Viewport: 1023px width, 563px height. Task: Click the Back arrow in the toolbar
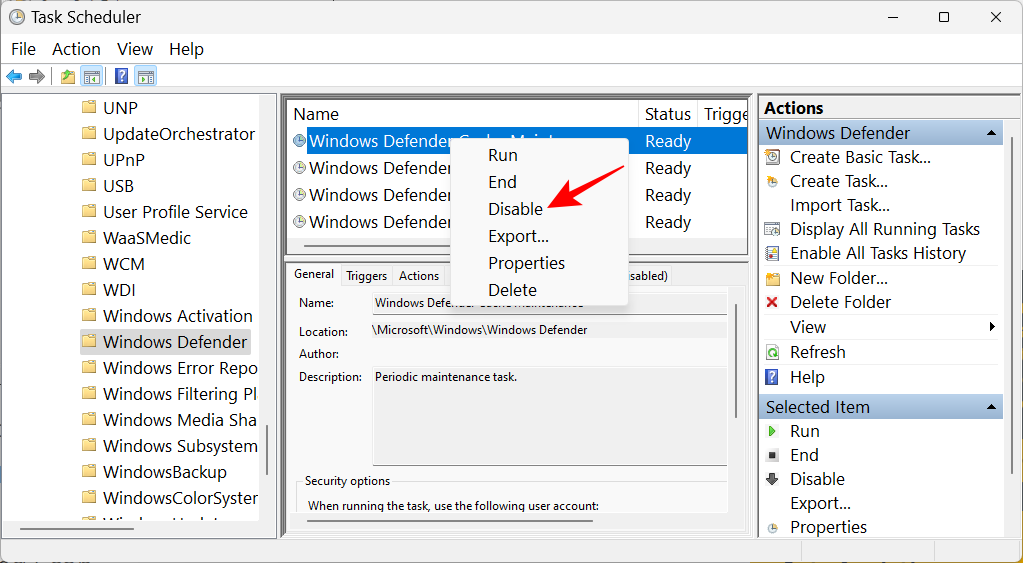coord(14,76)
